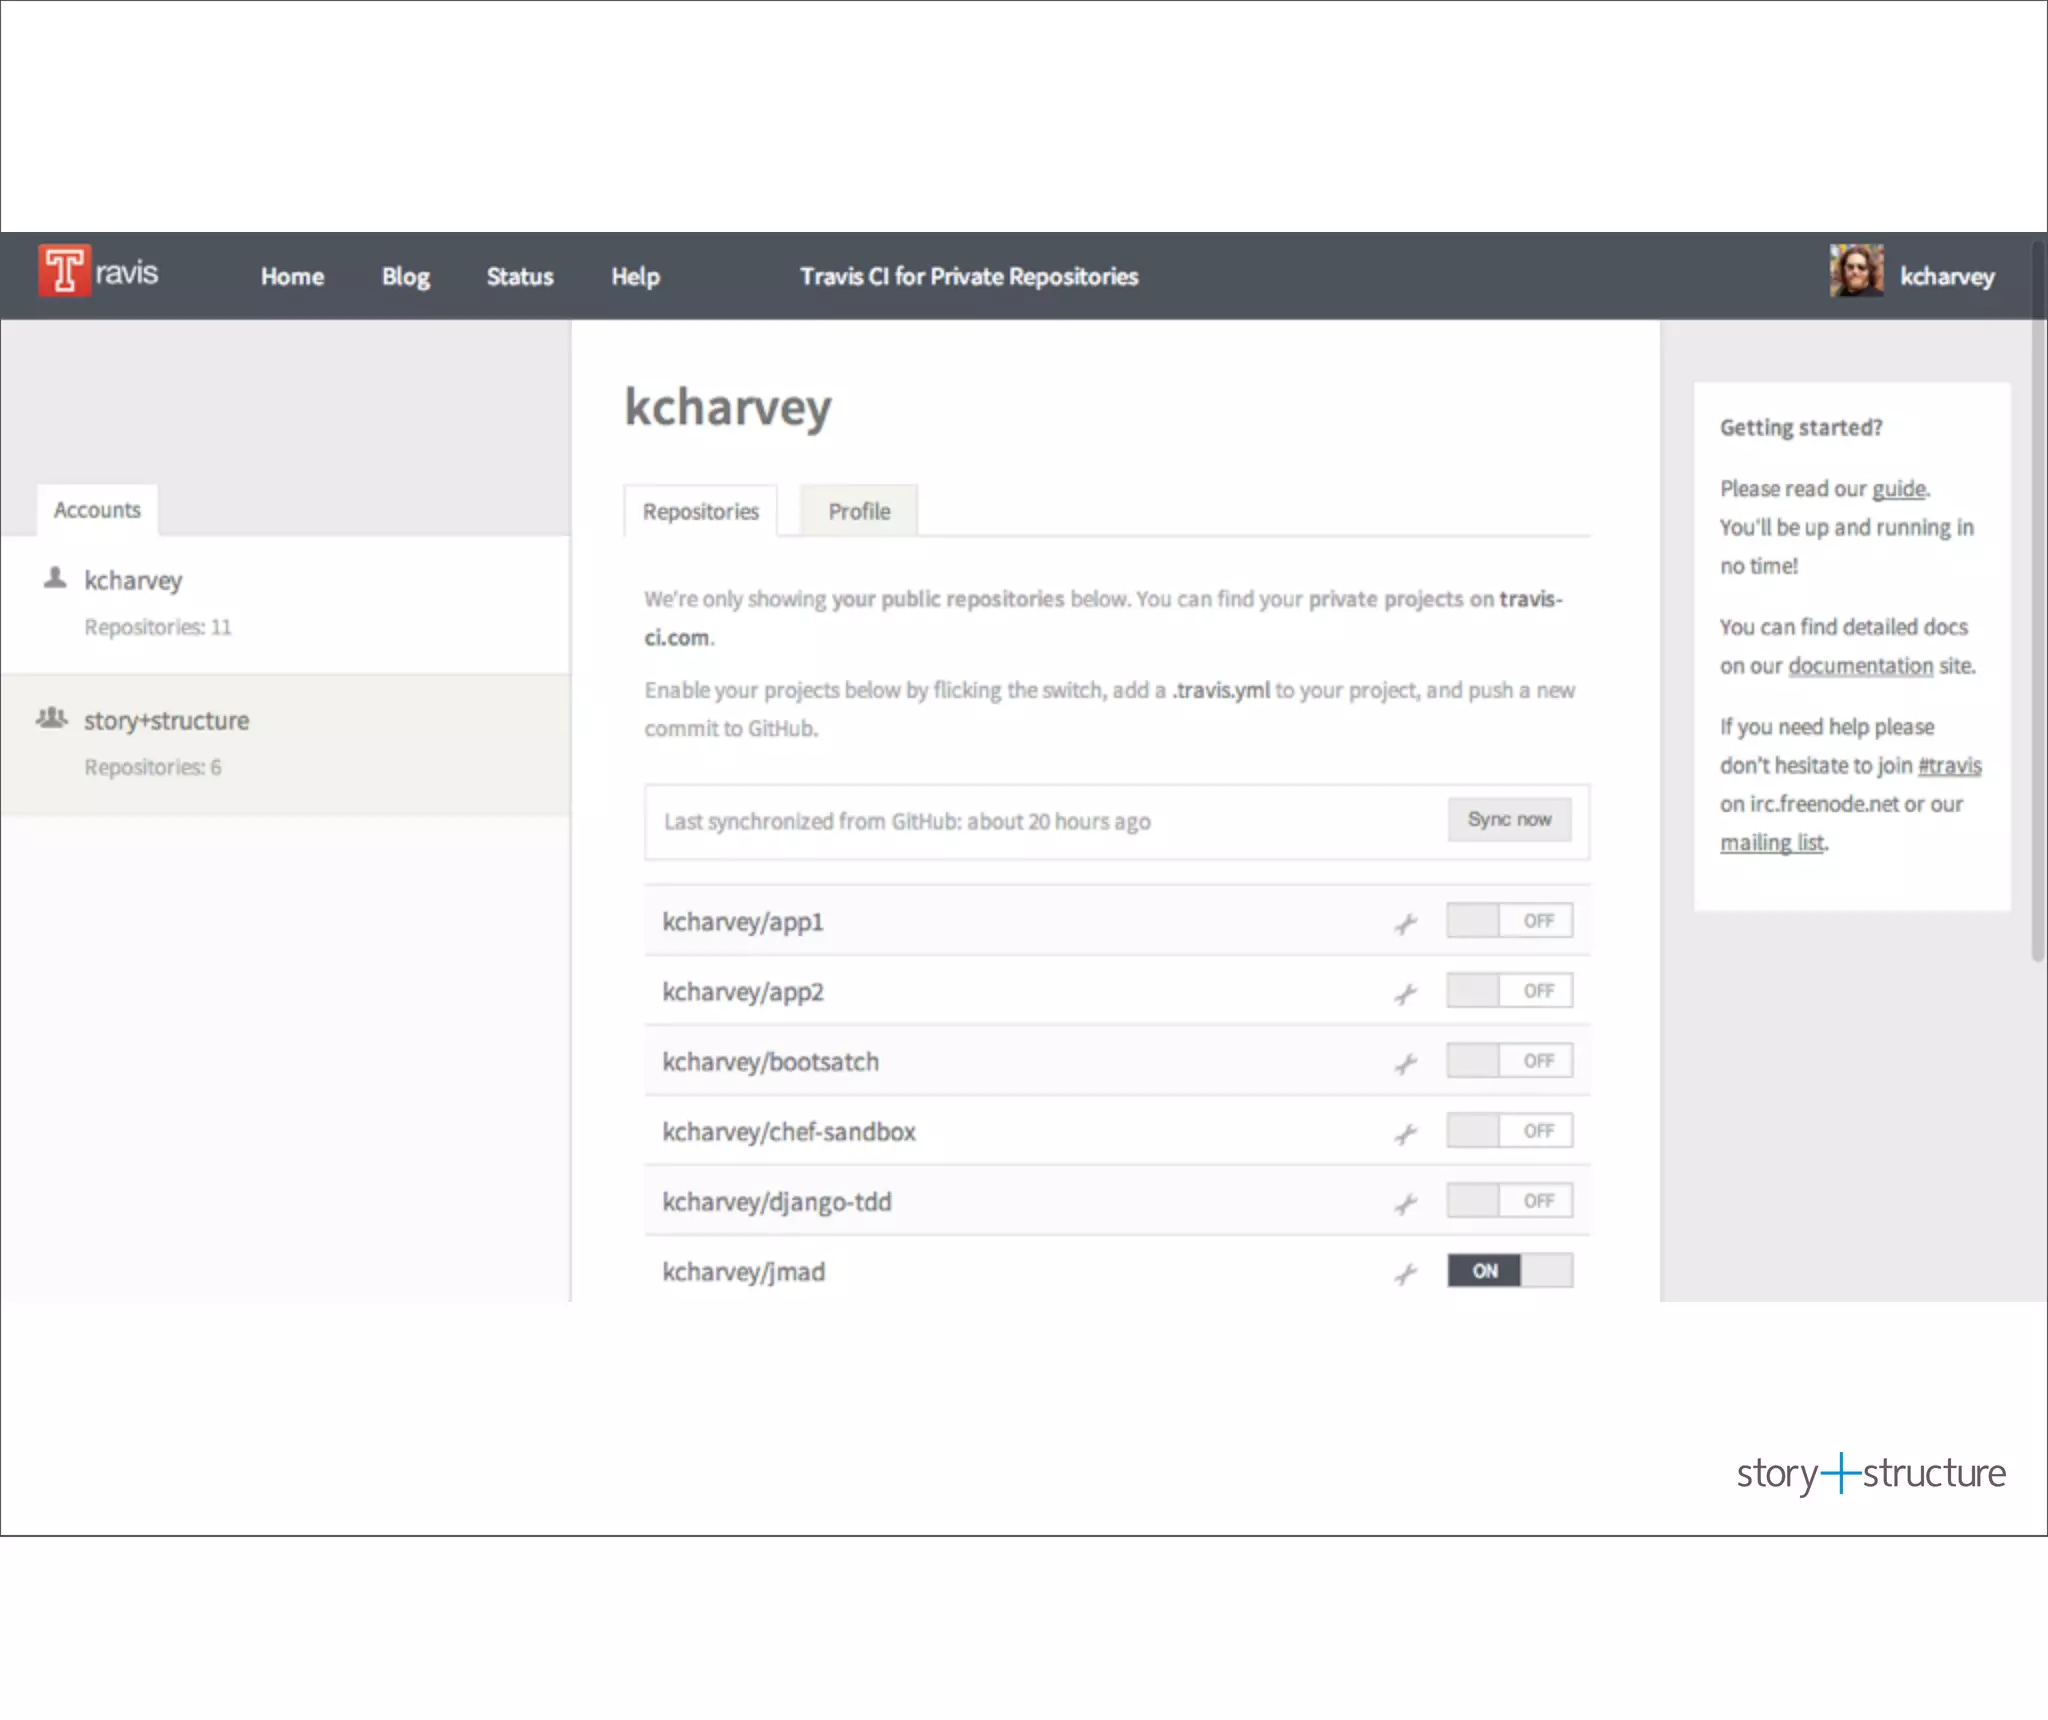Enable the kcharvey/app2 switch

pyautogui.click(x=1509, y=990)
